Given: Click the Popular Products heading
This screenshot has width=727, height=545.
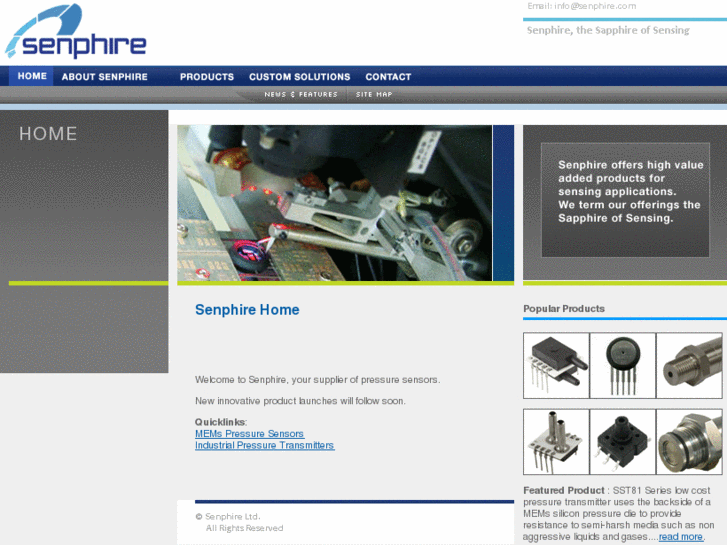Looking at the screenshot, I should coord(564,308).
